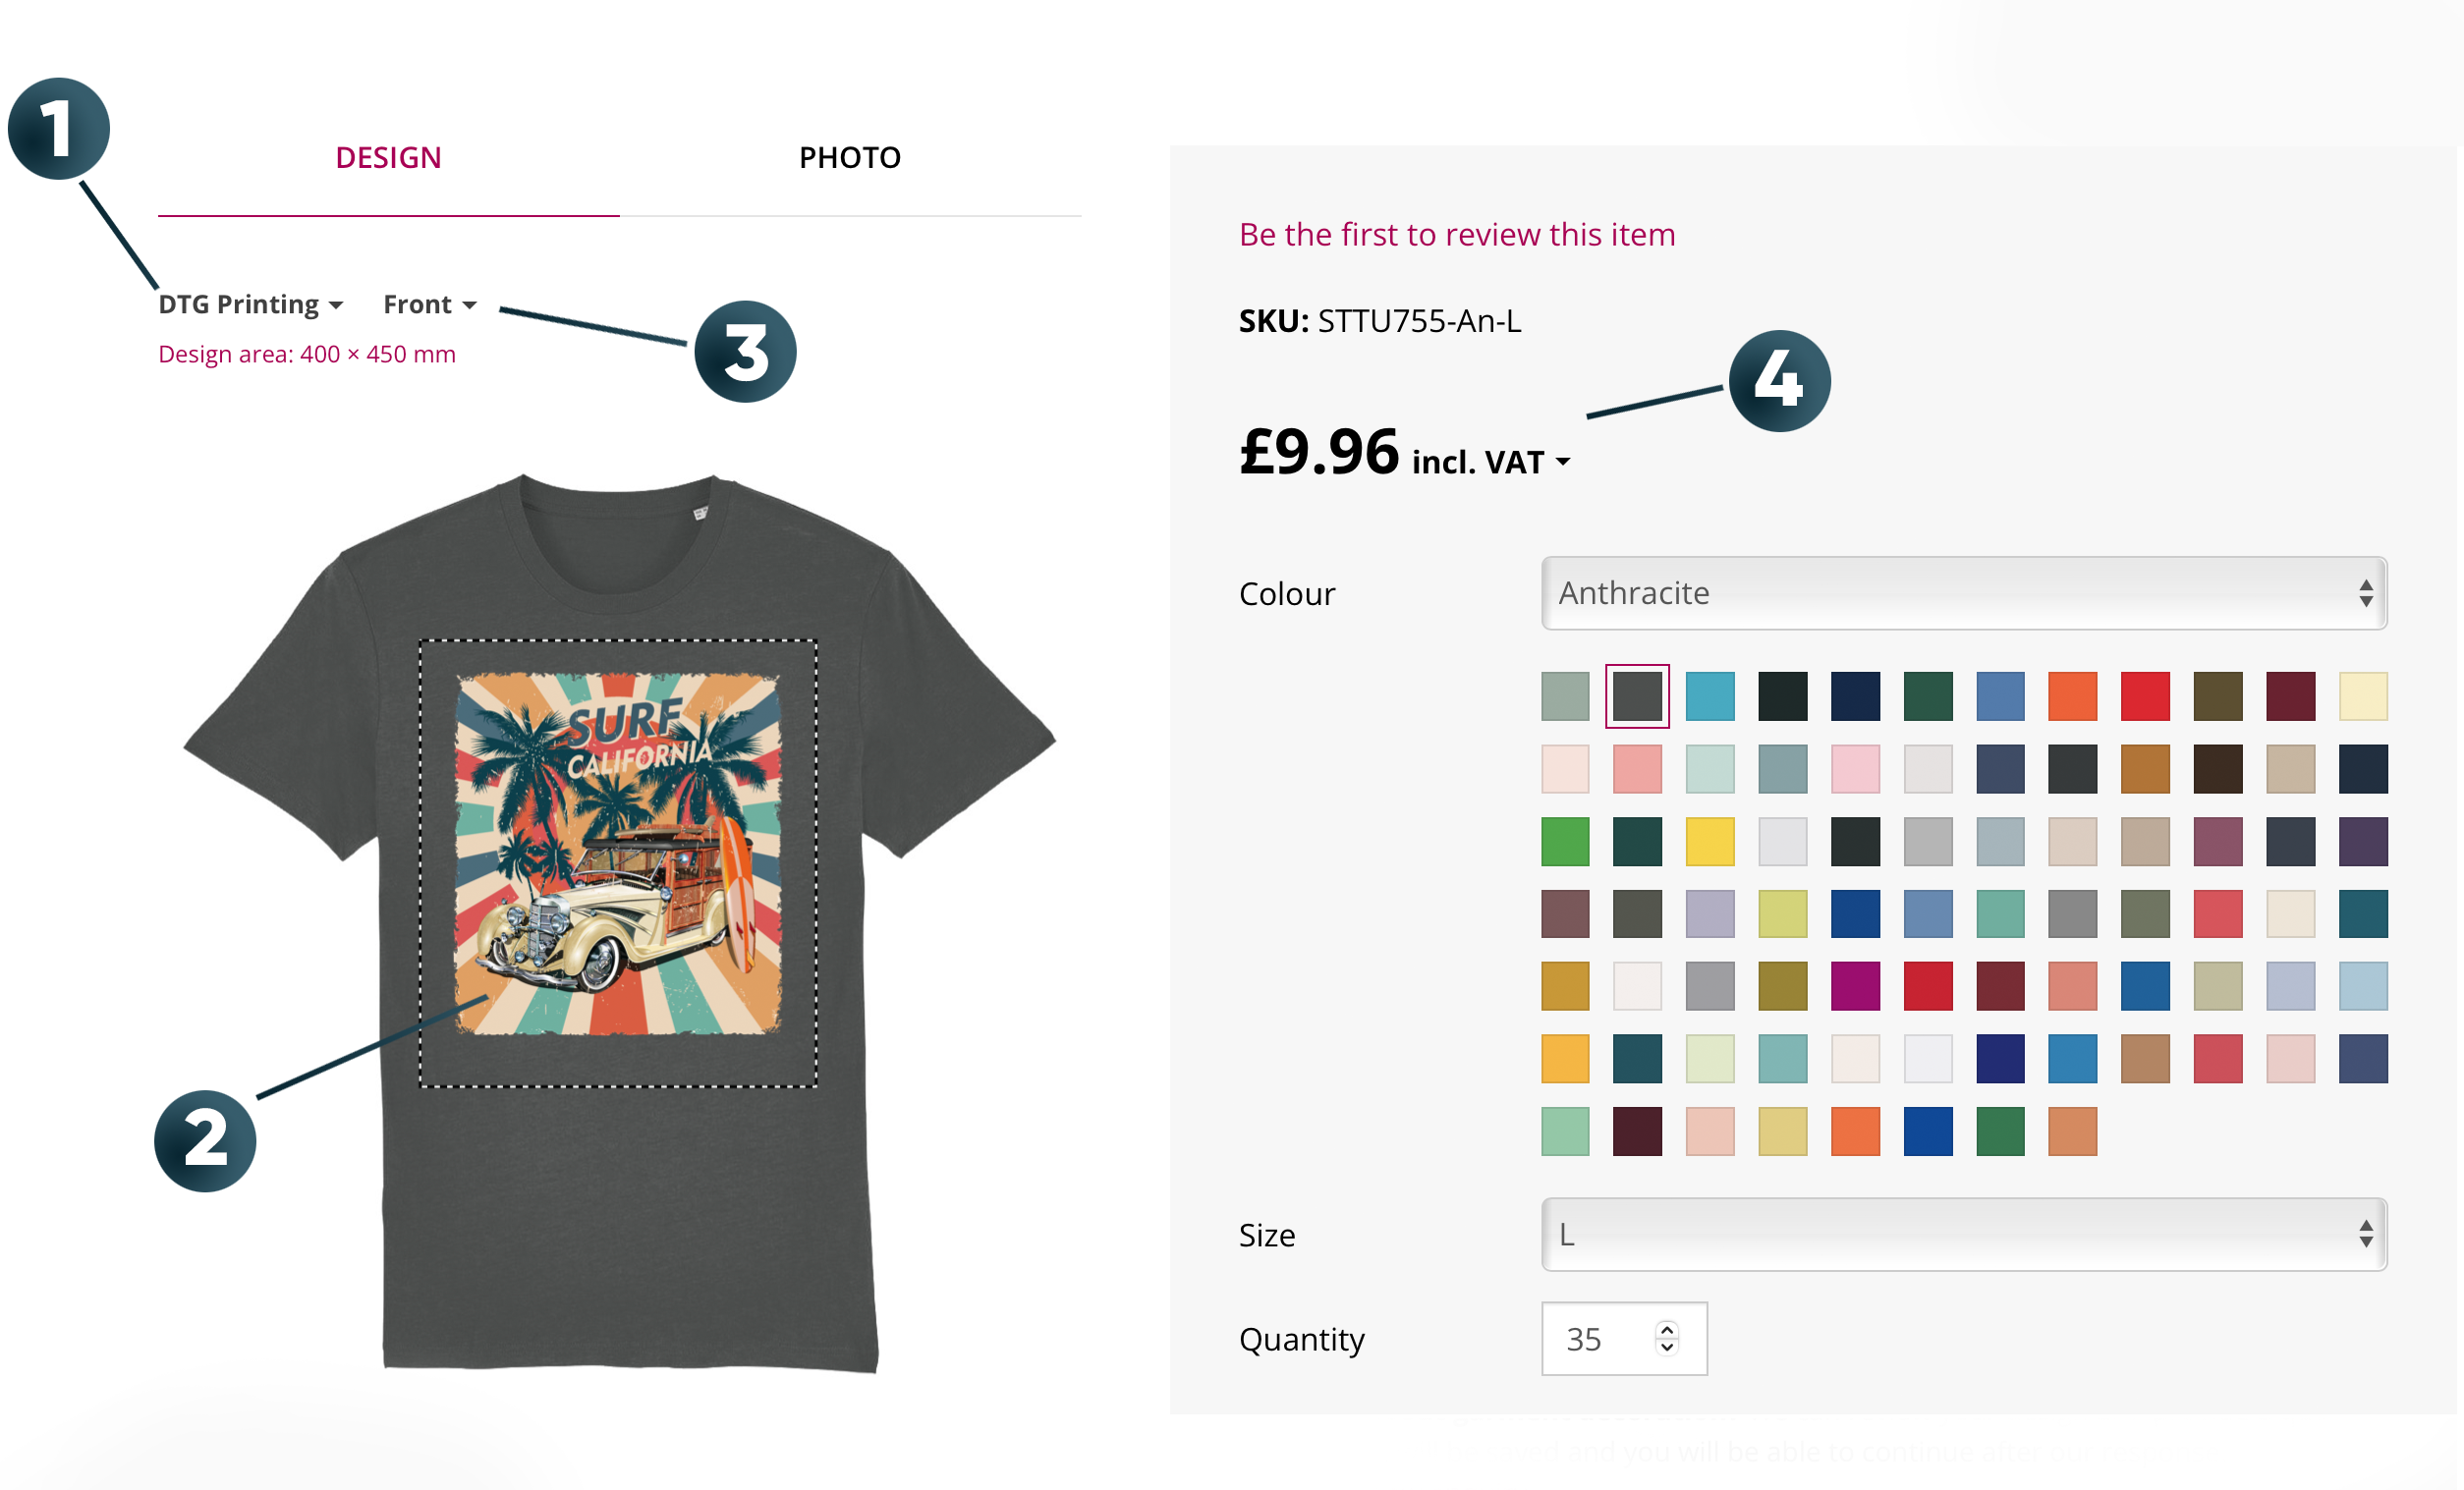
Task: Open the Size dropdown showing L
Action: point(1963,1234)
